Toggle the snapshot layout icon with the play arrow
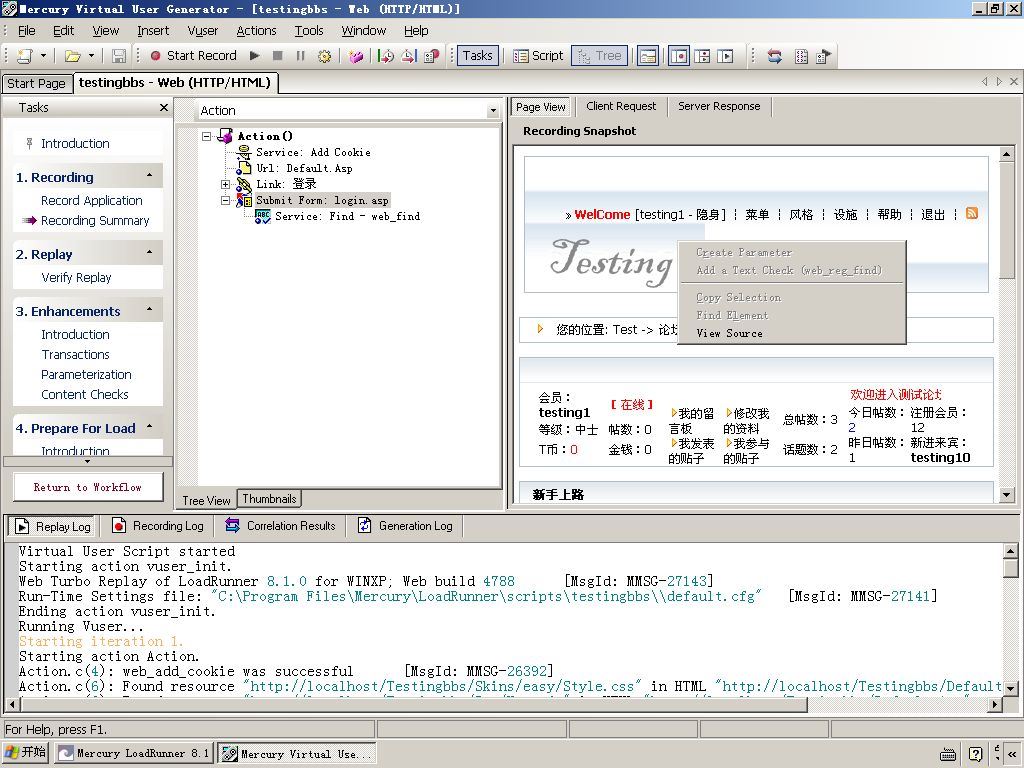 726,56
